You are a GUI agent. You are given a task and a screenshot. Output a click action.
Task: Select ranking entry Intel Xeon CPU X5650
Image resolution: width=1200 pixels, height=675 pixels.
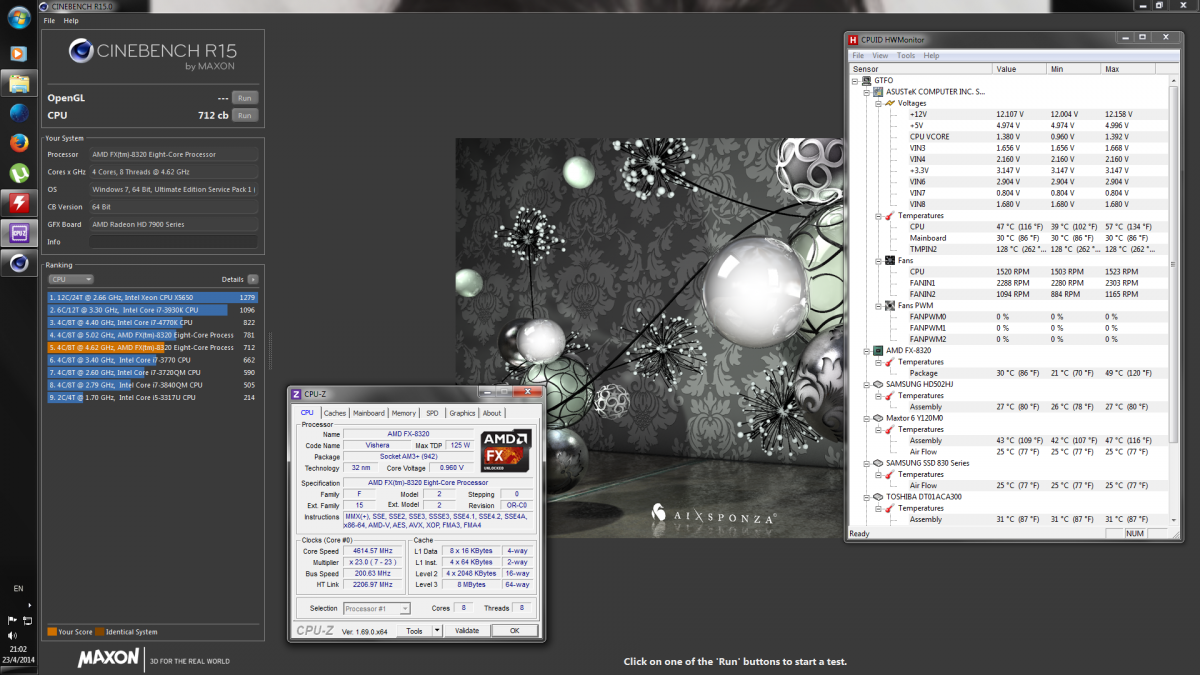153,297
